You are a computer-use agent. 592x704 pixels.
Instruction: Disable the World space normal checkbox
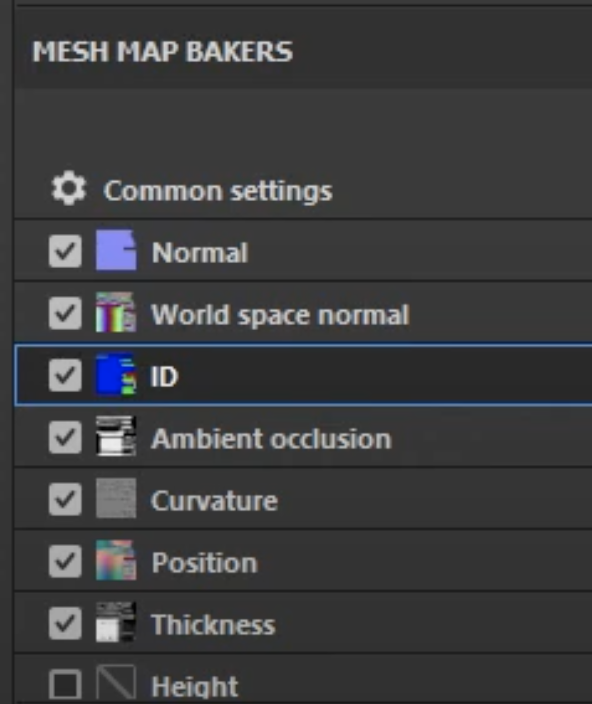coord(65,313)
